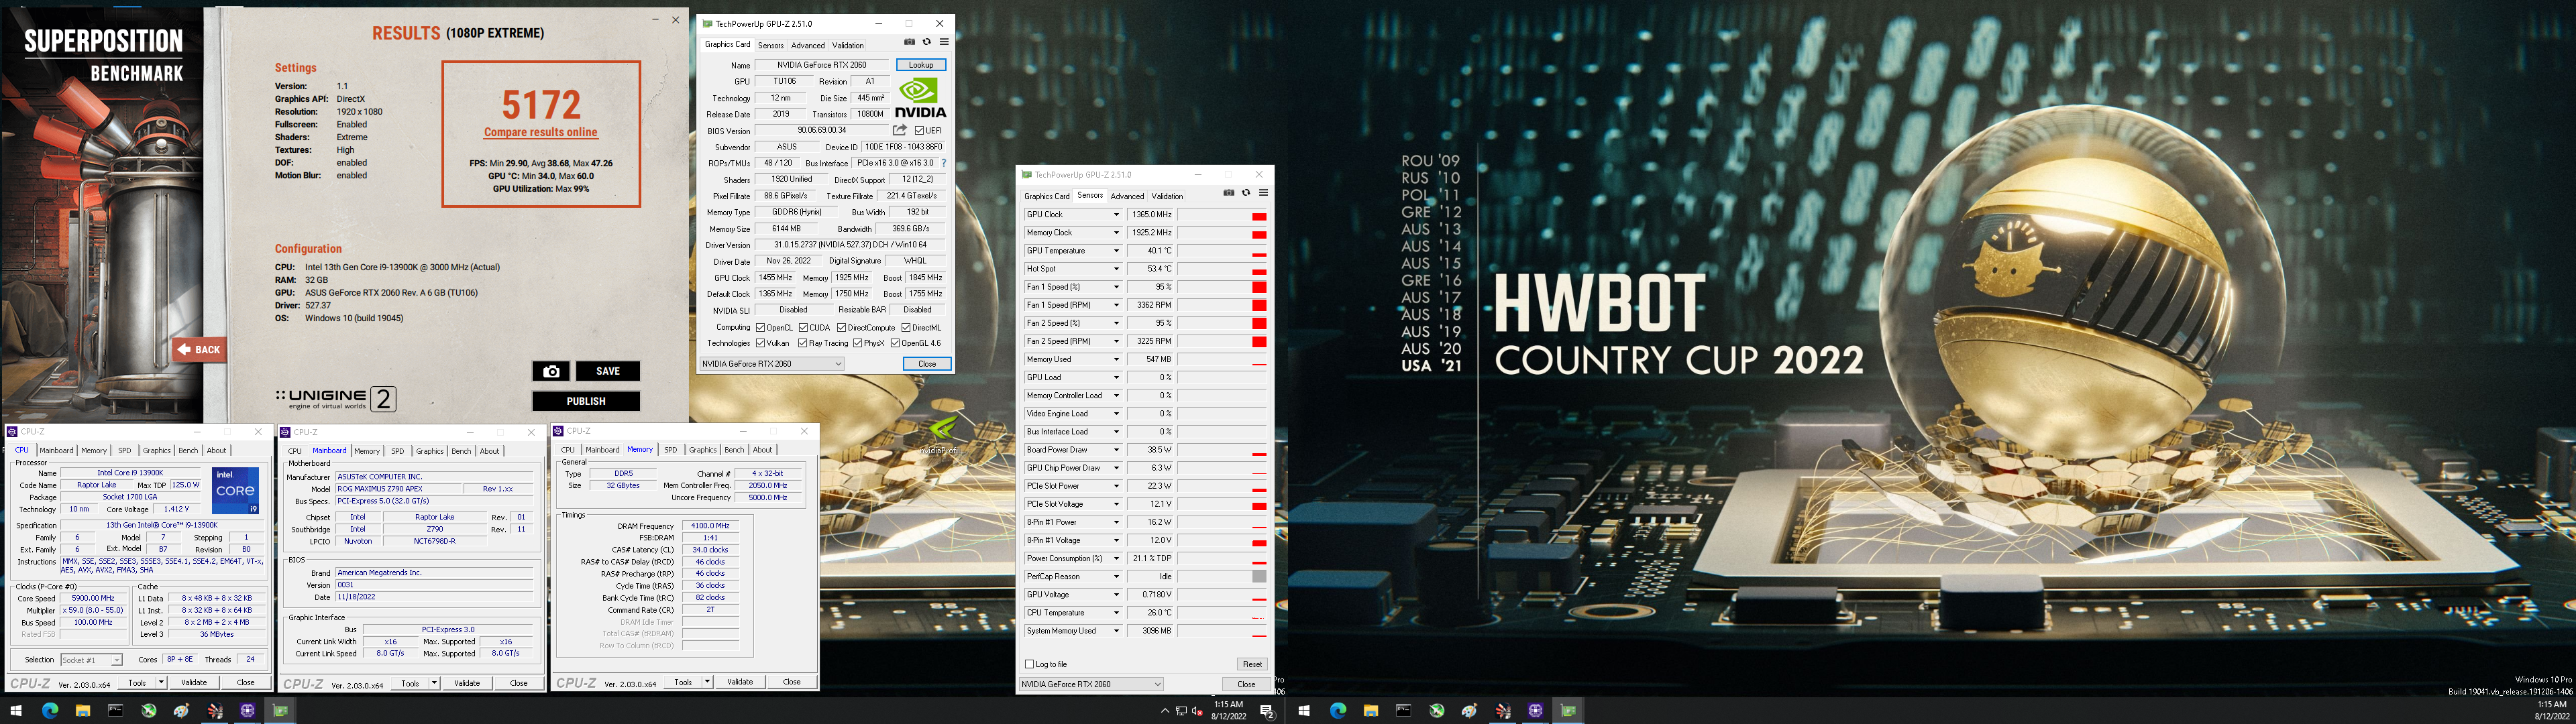Open Advanced tab in GPU-Z Graphics Card window

coord(808,45)
